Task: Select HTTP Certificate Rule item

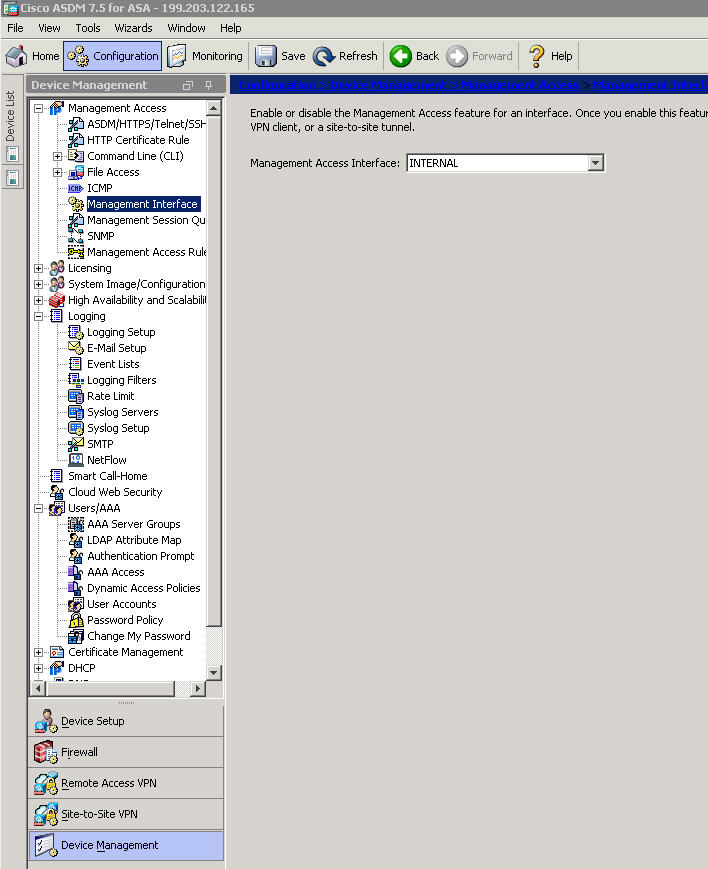Action: click(x=138, y=140)
